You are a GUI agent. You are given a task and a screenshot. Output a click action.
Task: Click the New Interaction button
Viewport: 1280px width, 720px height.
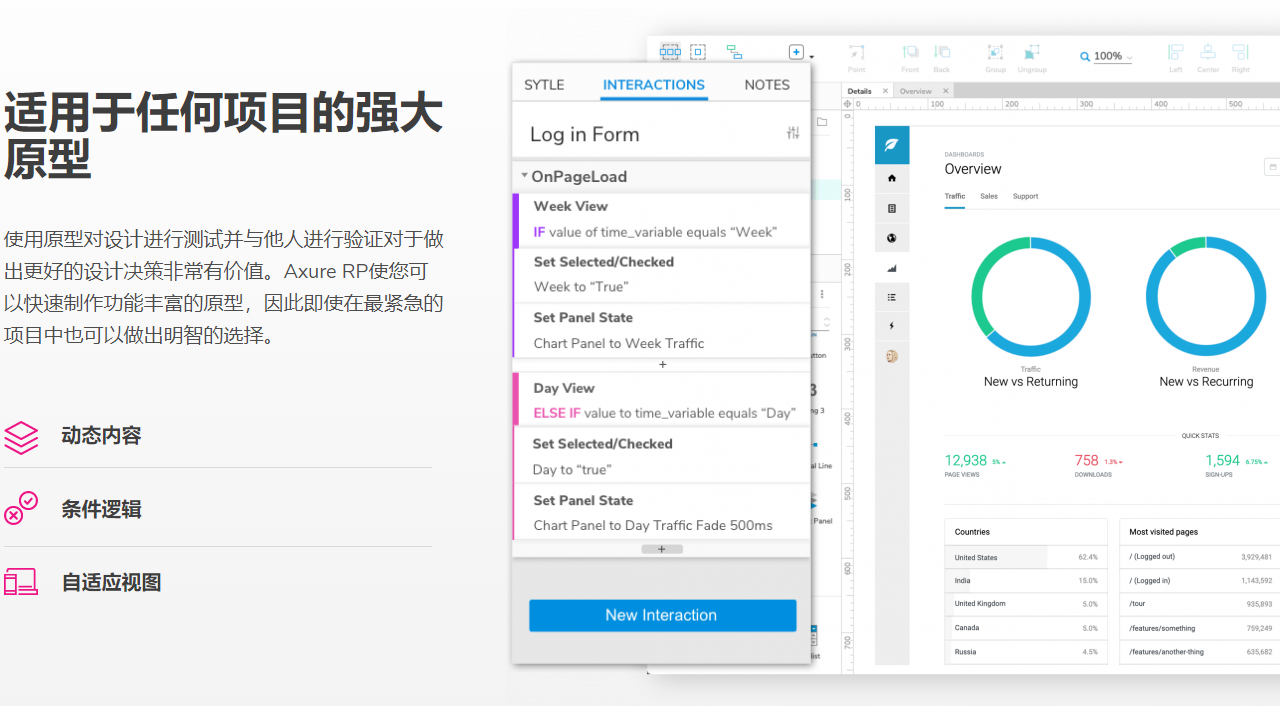tap(662, 615)
